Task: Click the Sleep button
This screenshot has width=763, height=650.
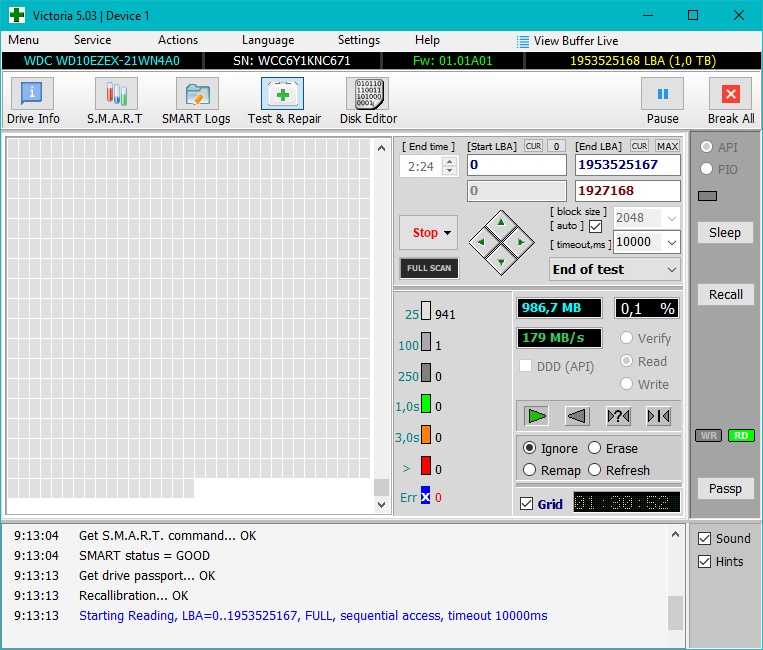Action: point(725,233)
